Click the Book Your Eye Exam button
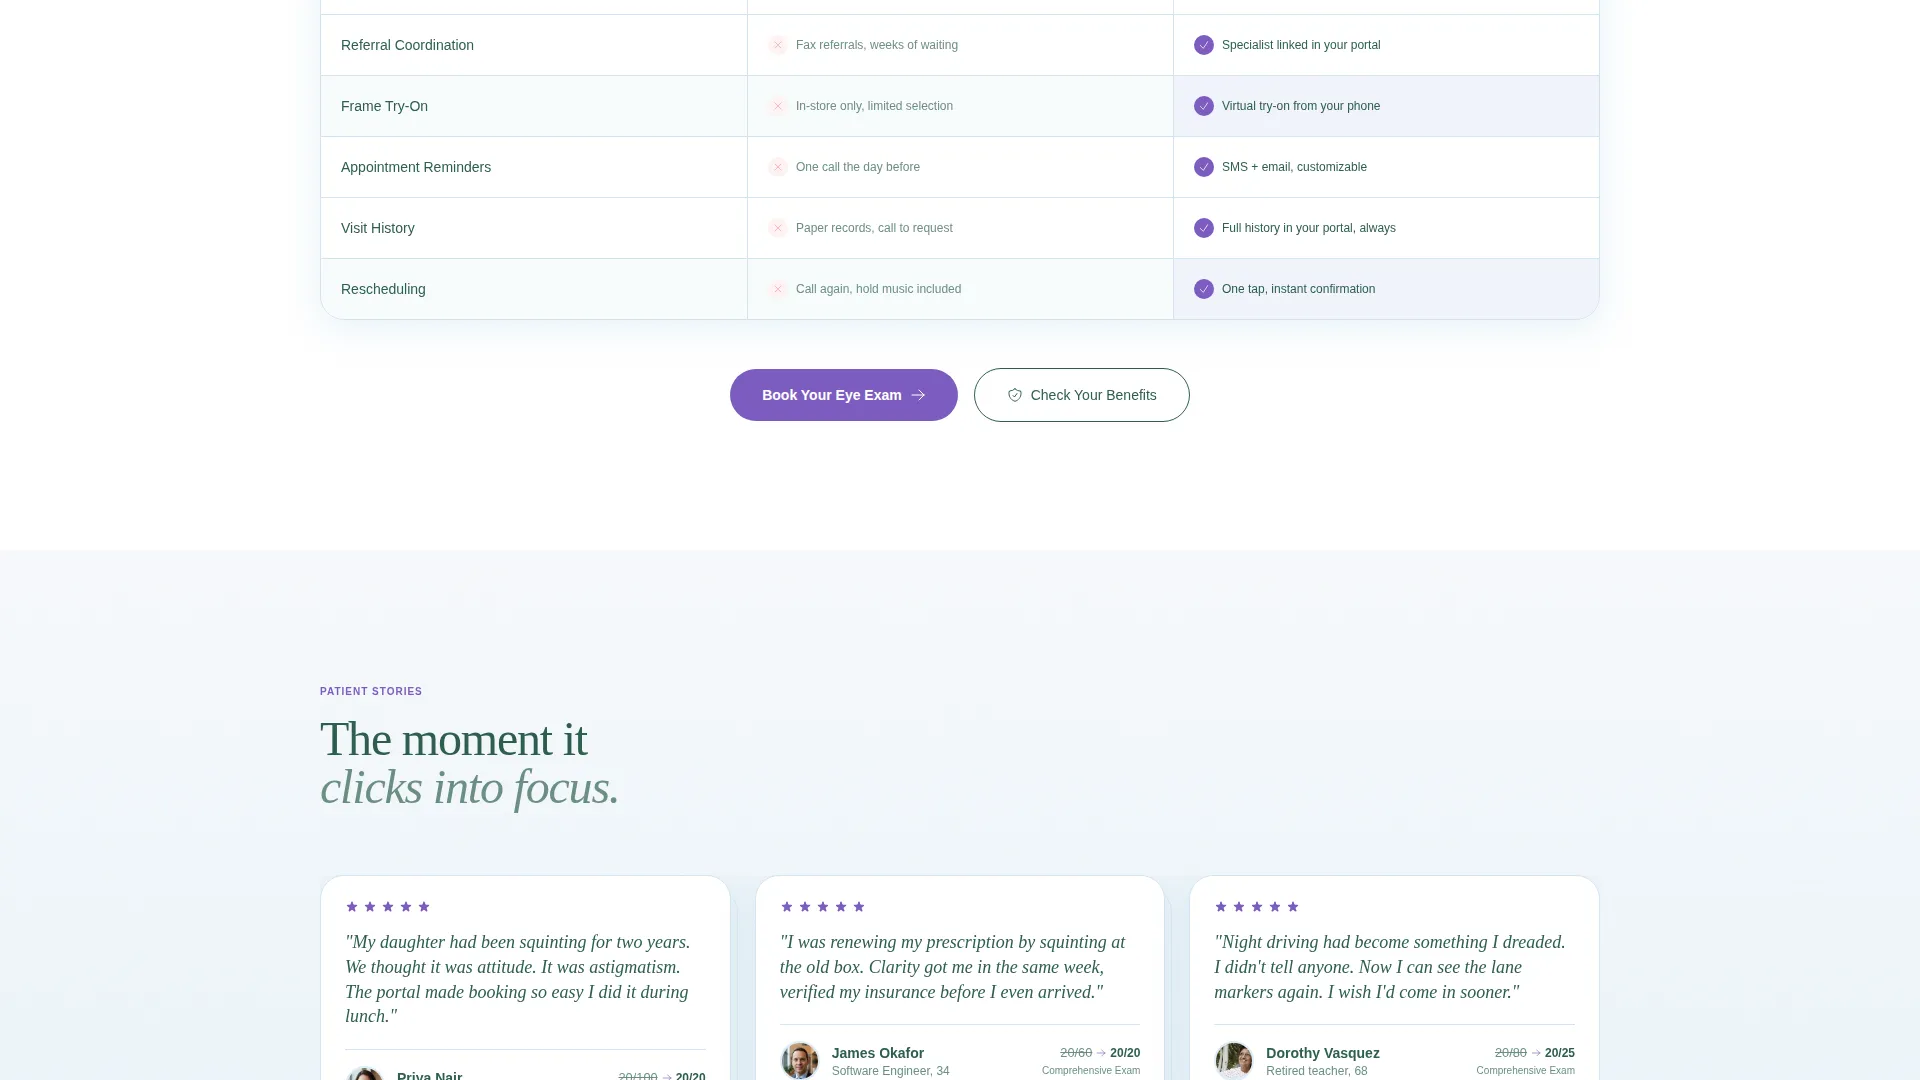The height and width of the screenshot is (1080, 1920). coord(843,395)
